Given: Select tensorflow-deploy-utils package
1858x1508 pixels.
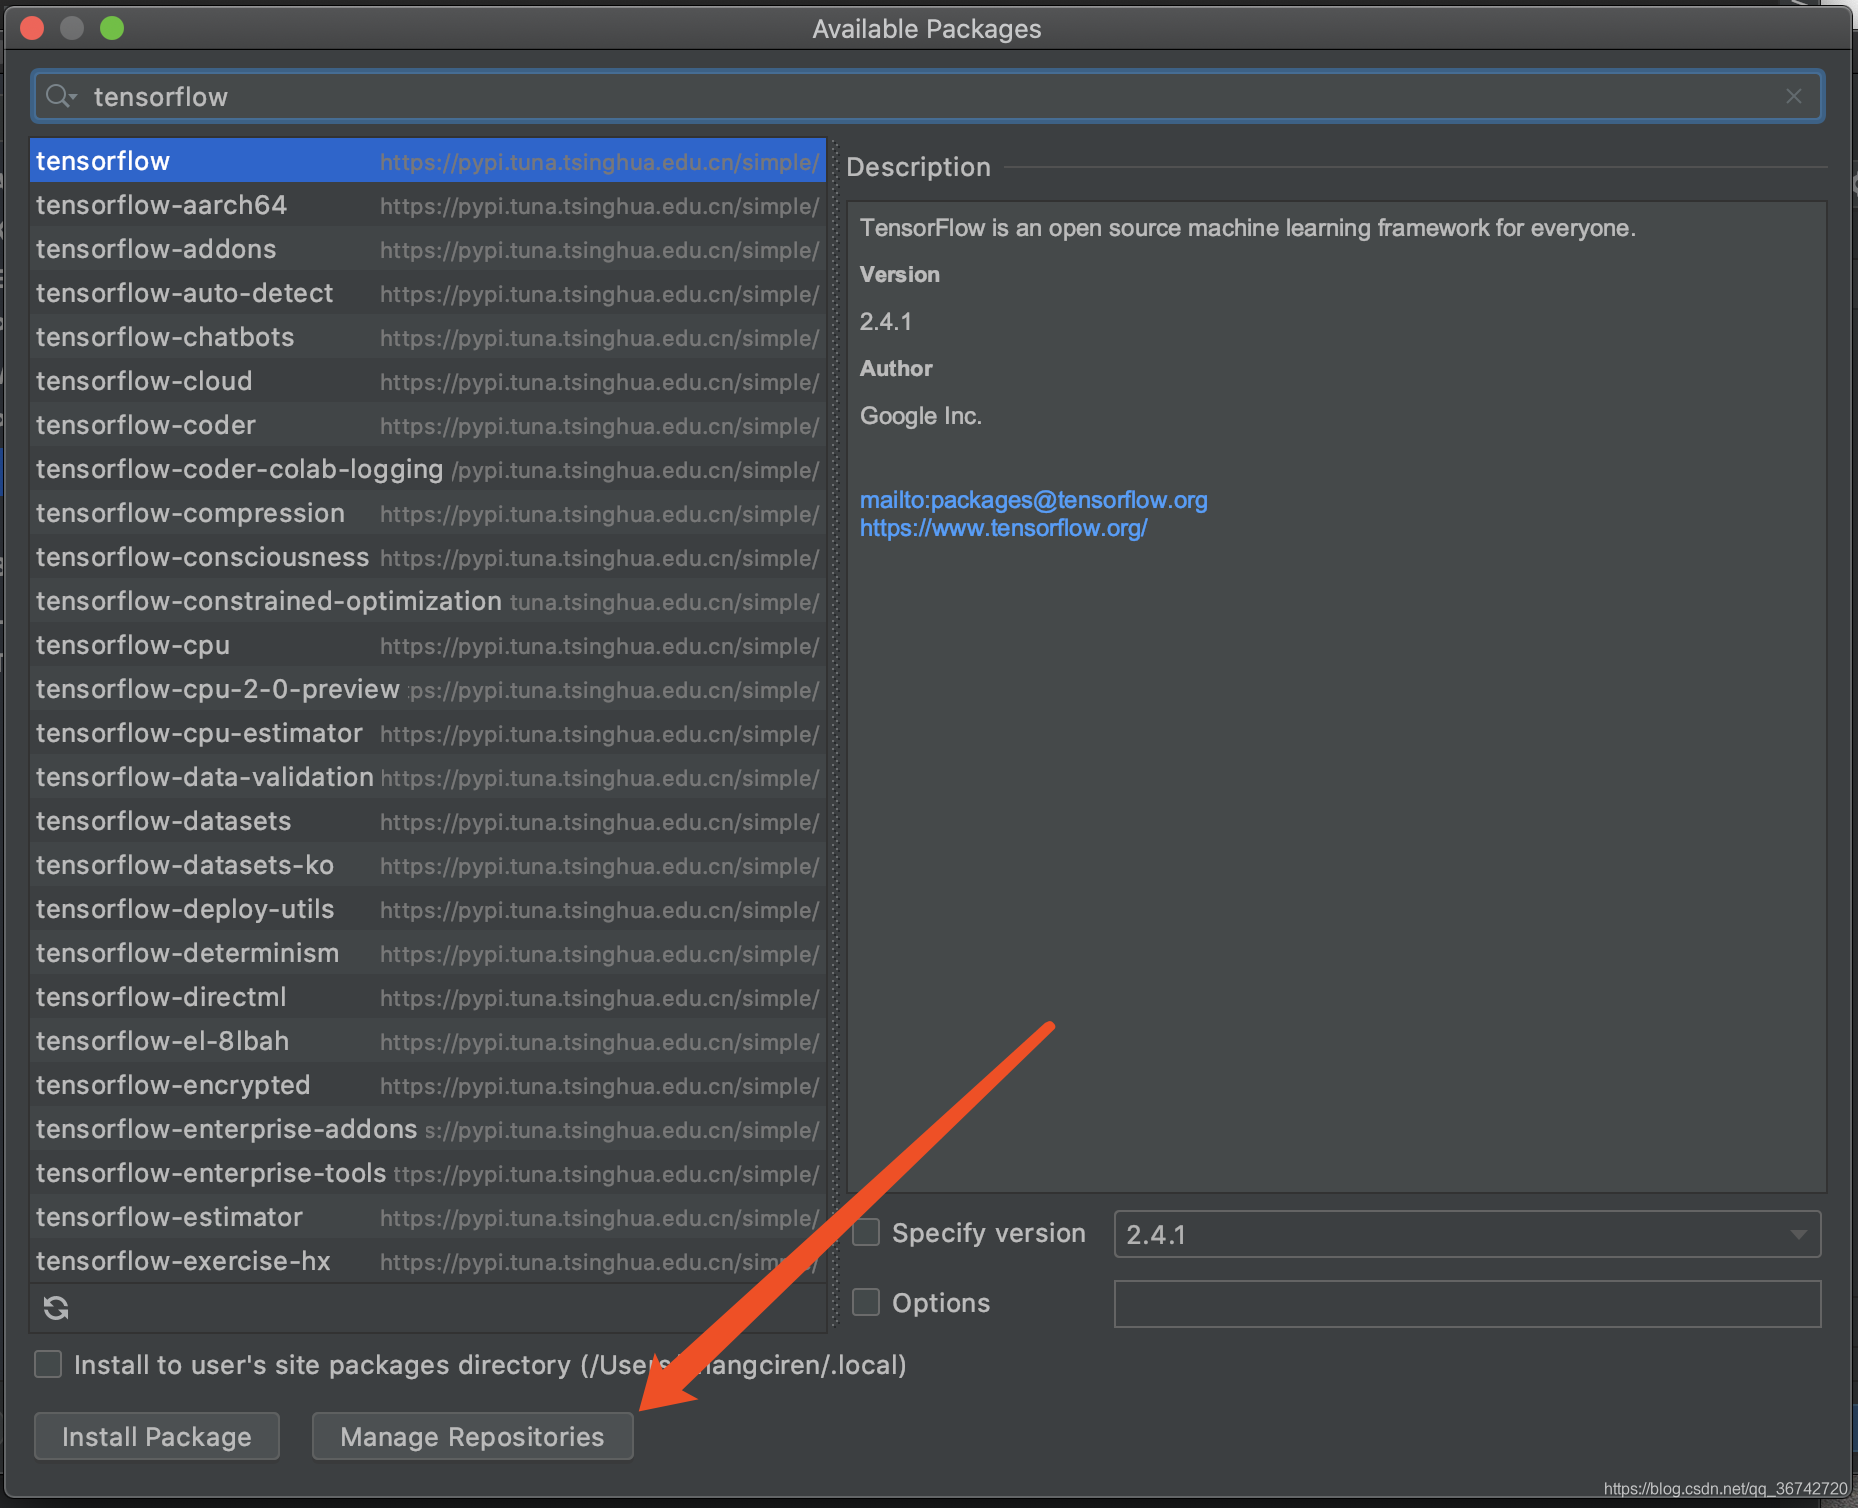Looking at the screenshot, I should (x=428, y=909).
